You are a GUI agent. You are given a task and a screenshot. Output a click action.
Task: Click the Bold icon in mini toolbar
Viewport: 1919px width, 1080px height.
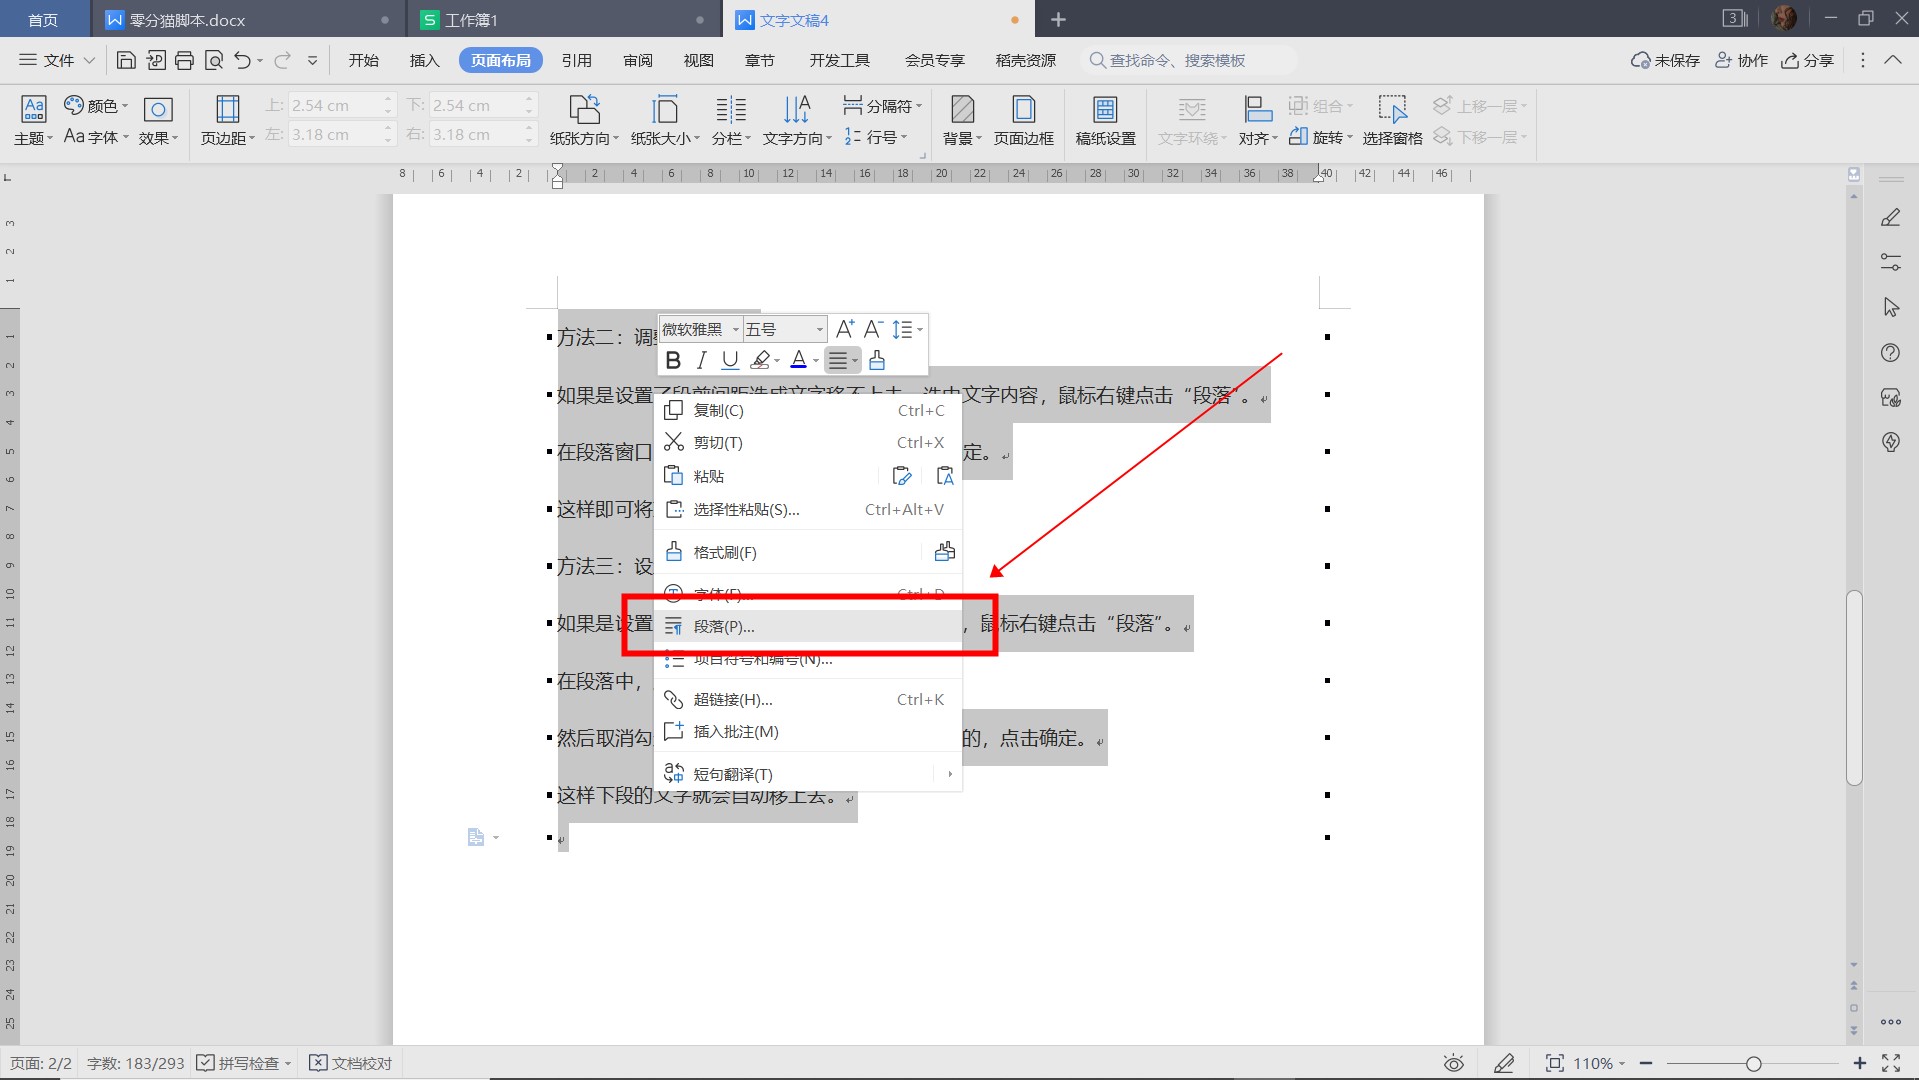click(673, 360)
